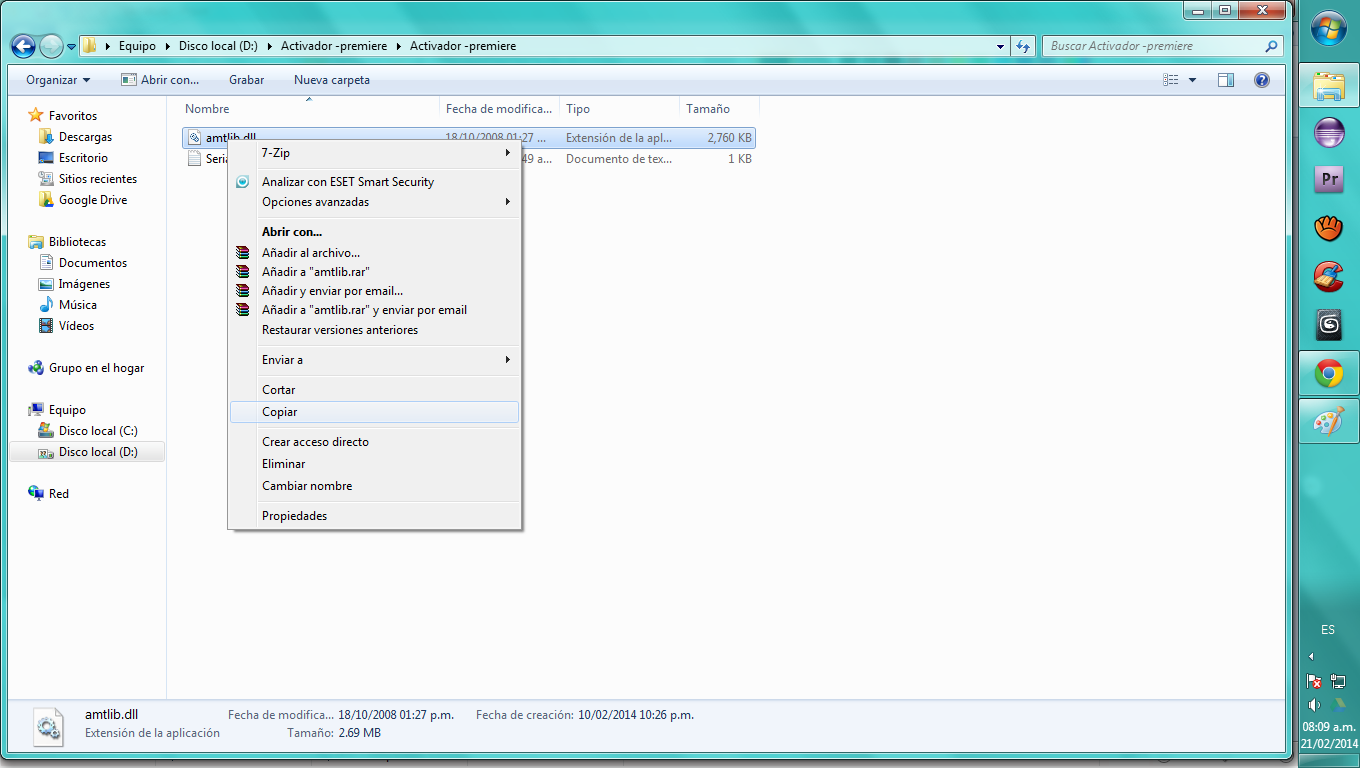Choose Crear acceso directo

click(375, 442)
